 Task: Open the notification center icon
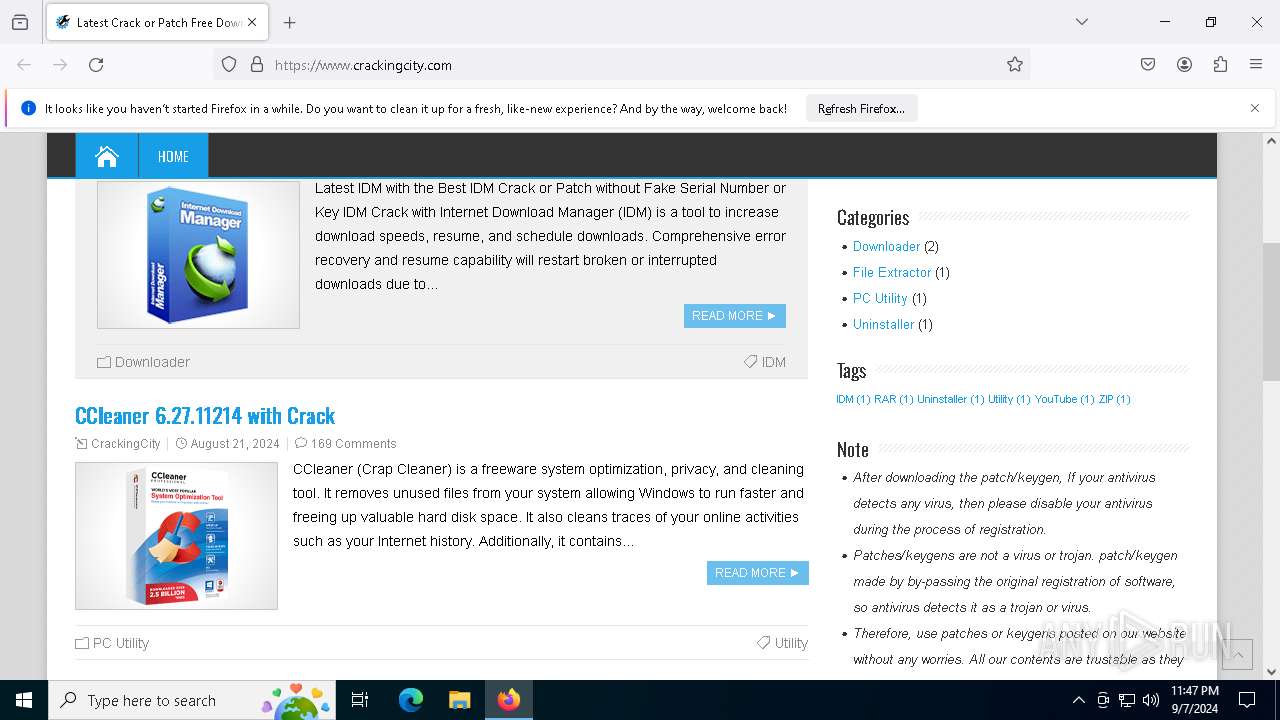tap(1247, 700)
